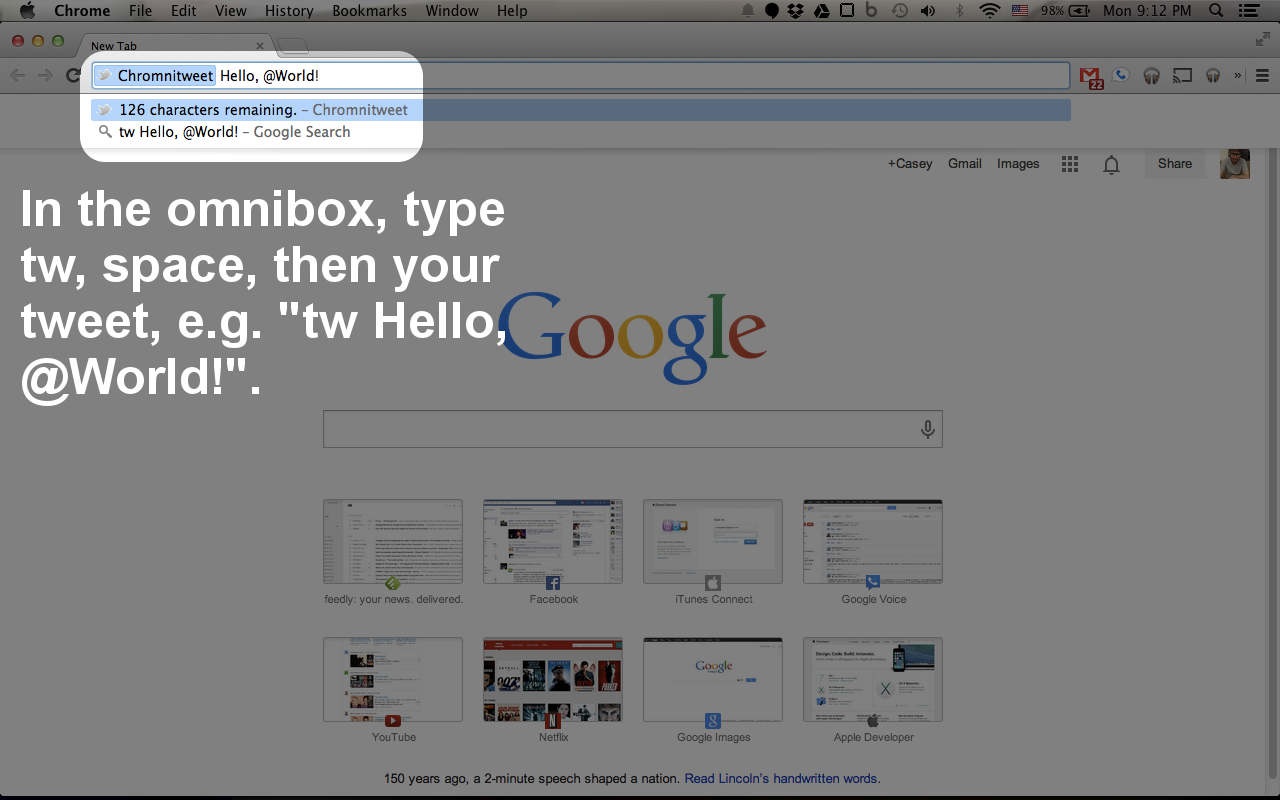Screen dimensions: 1280x800
Task: Click the Gmail checker extension icon
Action: tap(1091, 76)
